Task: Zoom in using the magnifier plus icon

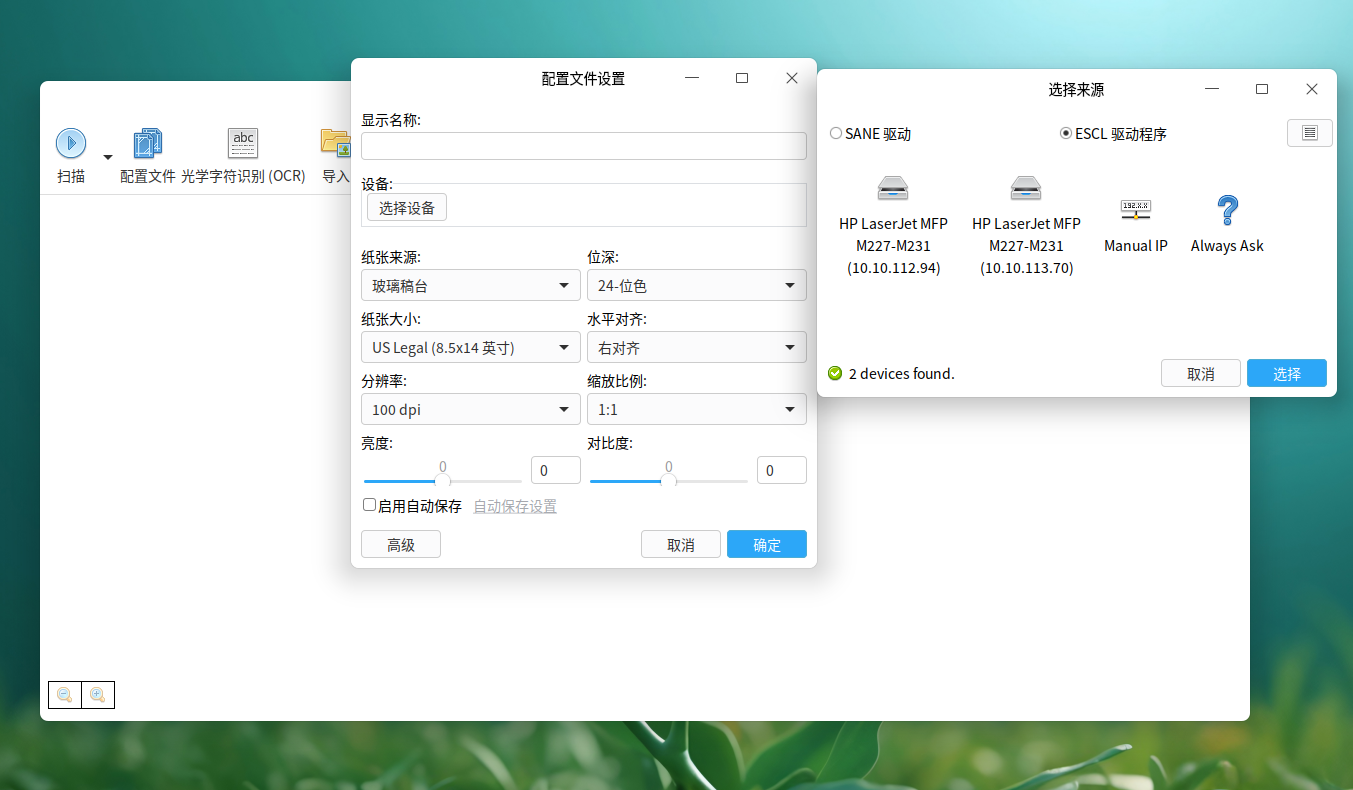Action: point(98,694)
